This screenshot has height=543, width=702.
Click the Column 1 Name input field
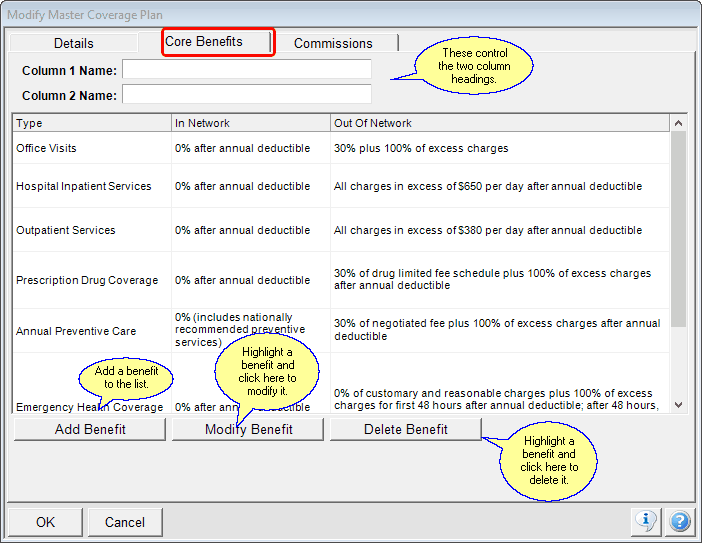[x=246, y=70]
